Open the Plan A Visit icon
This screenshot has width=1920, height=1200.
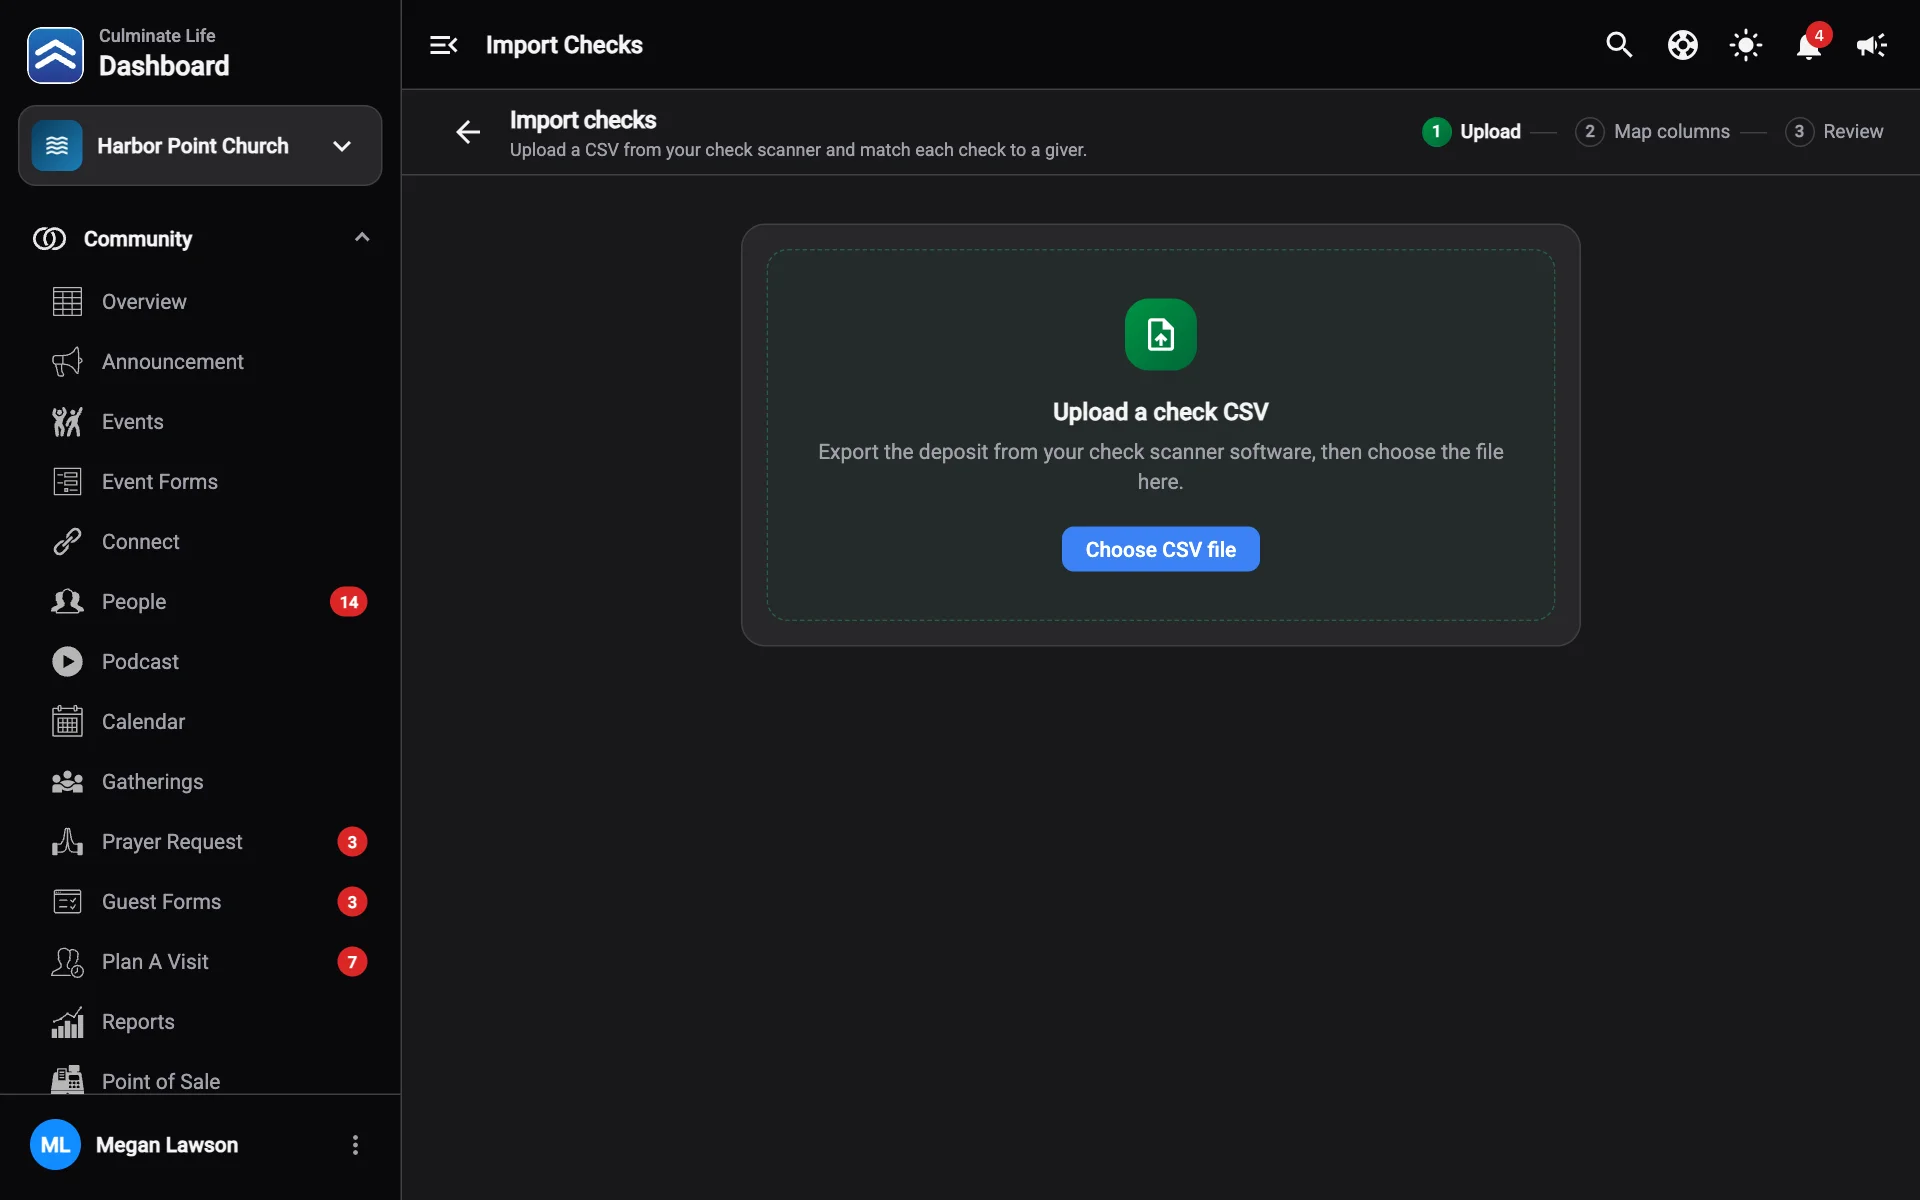67,962
